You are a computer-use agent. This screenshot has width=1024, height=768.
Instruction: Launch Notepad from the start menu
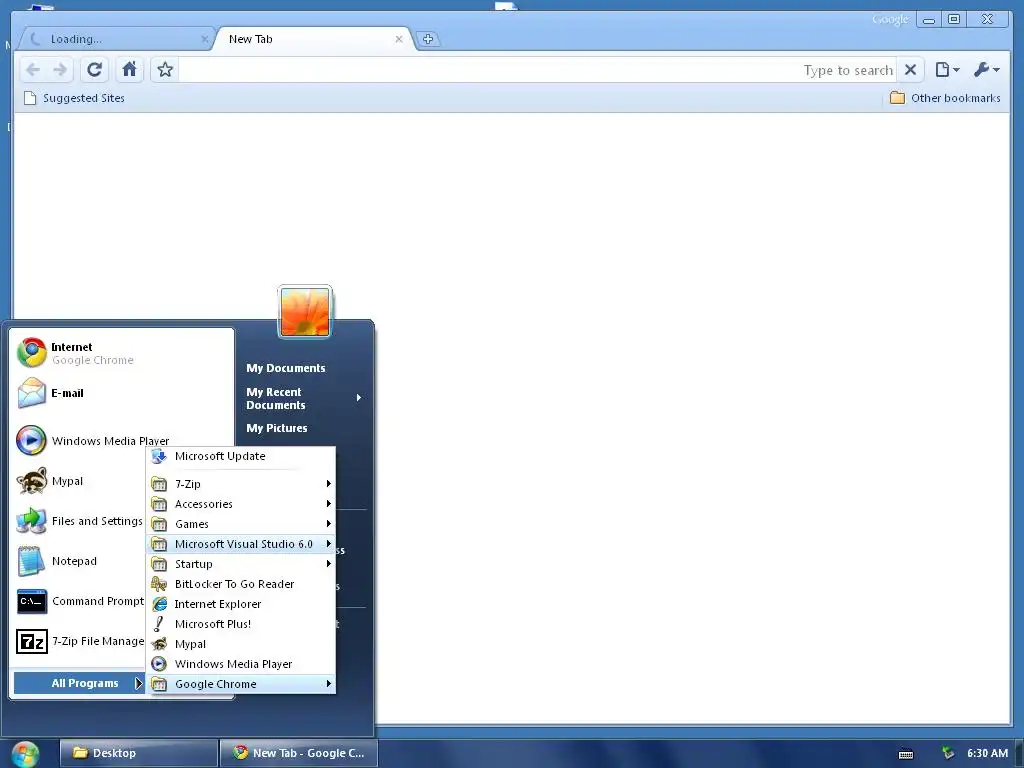click(78, 561)
